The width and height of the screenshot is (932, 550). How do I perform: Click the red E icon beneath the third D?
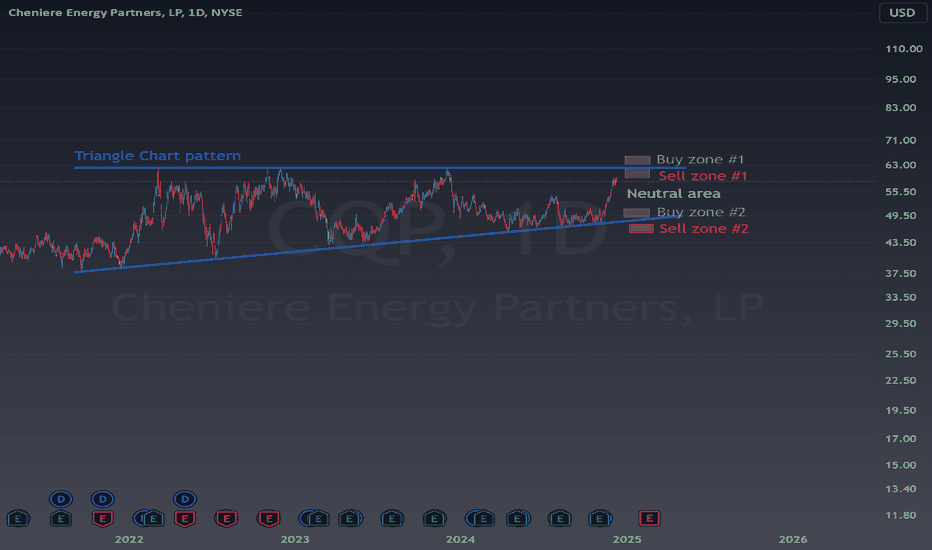(185, 518)
